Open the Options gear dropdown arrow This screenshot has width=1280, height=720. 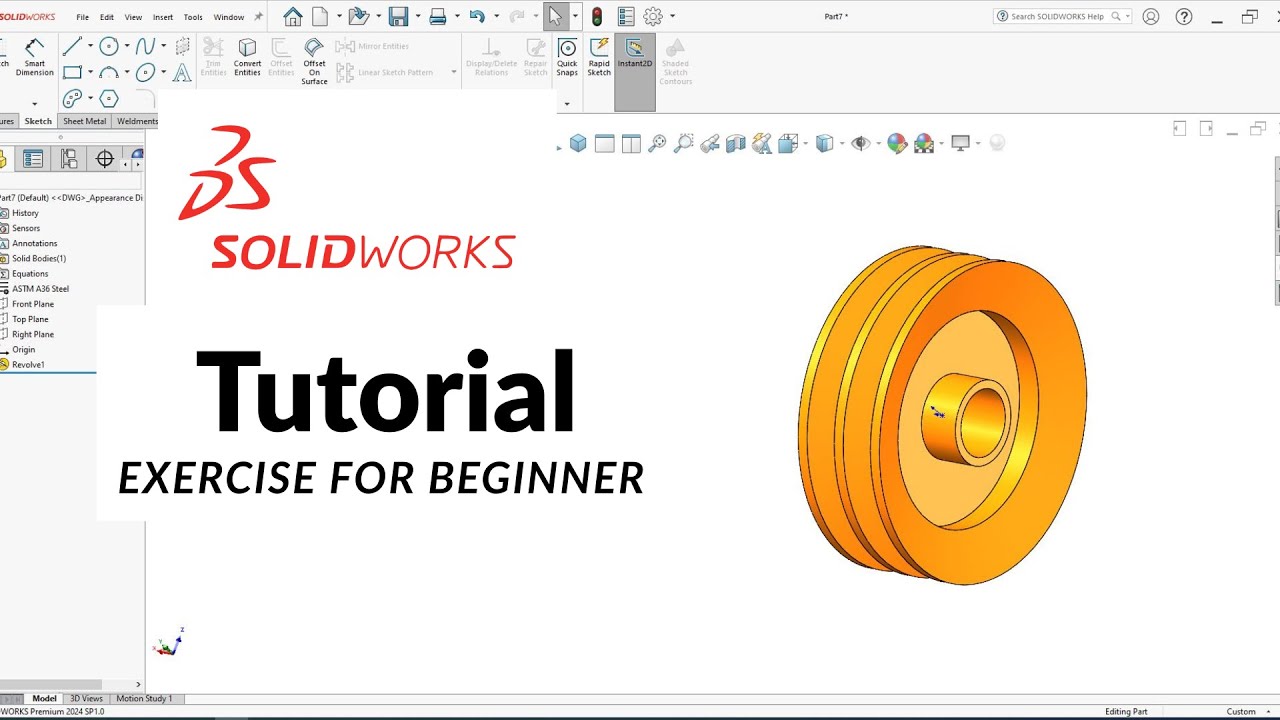coord(672,16)
